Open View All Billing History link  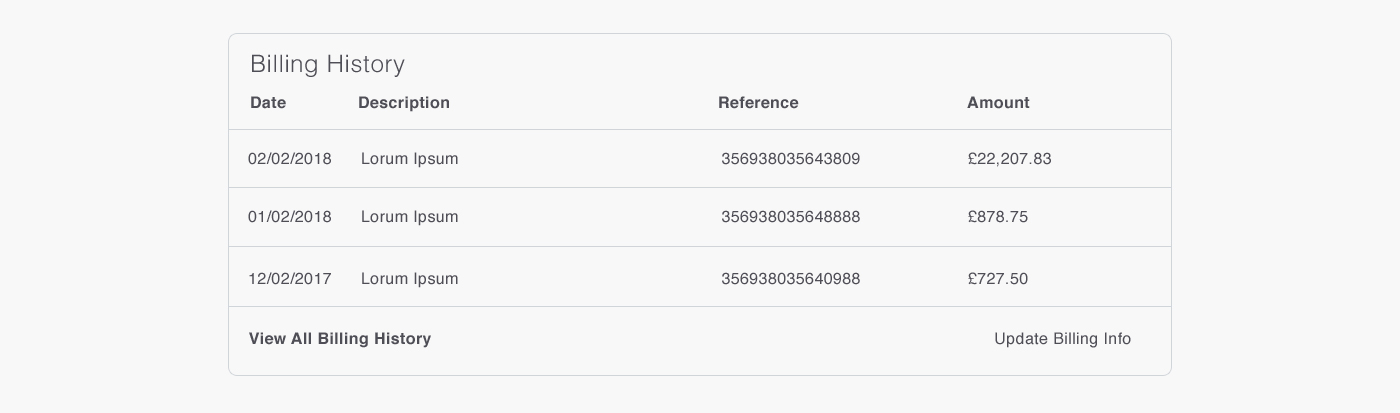coord(340,339)
